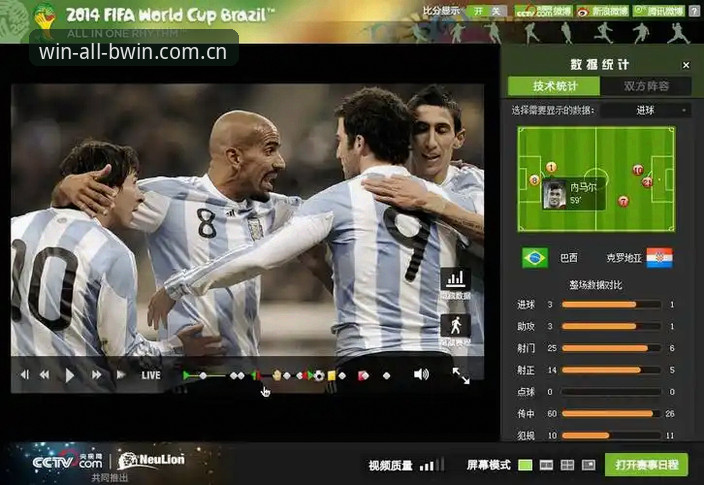Jump to the yellow card timeline marker
Image resolution: width=704 pixels, height=485 pixels.
coord(331,375)
